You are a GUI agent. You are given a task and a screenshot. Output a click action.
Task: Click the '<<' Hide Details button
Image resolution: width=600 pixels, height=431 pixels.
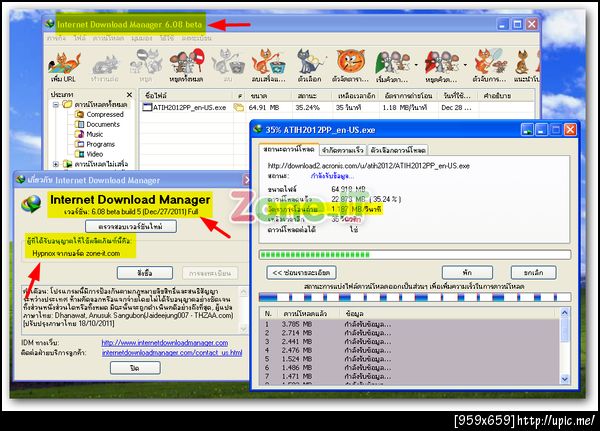click(x=301, y=273)
